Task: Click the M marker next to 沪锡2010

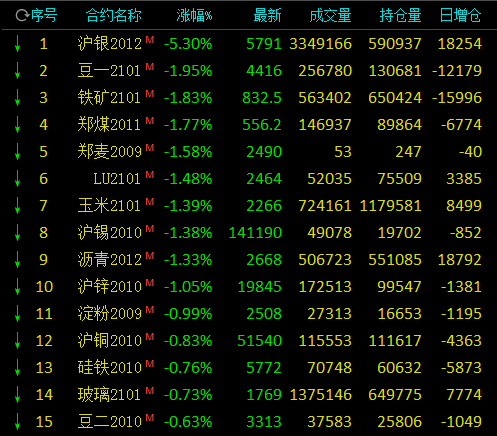Action: (x=150, y=229)
